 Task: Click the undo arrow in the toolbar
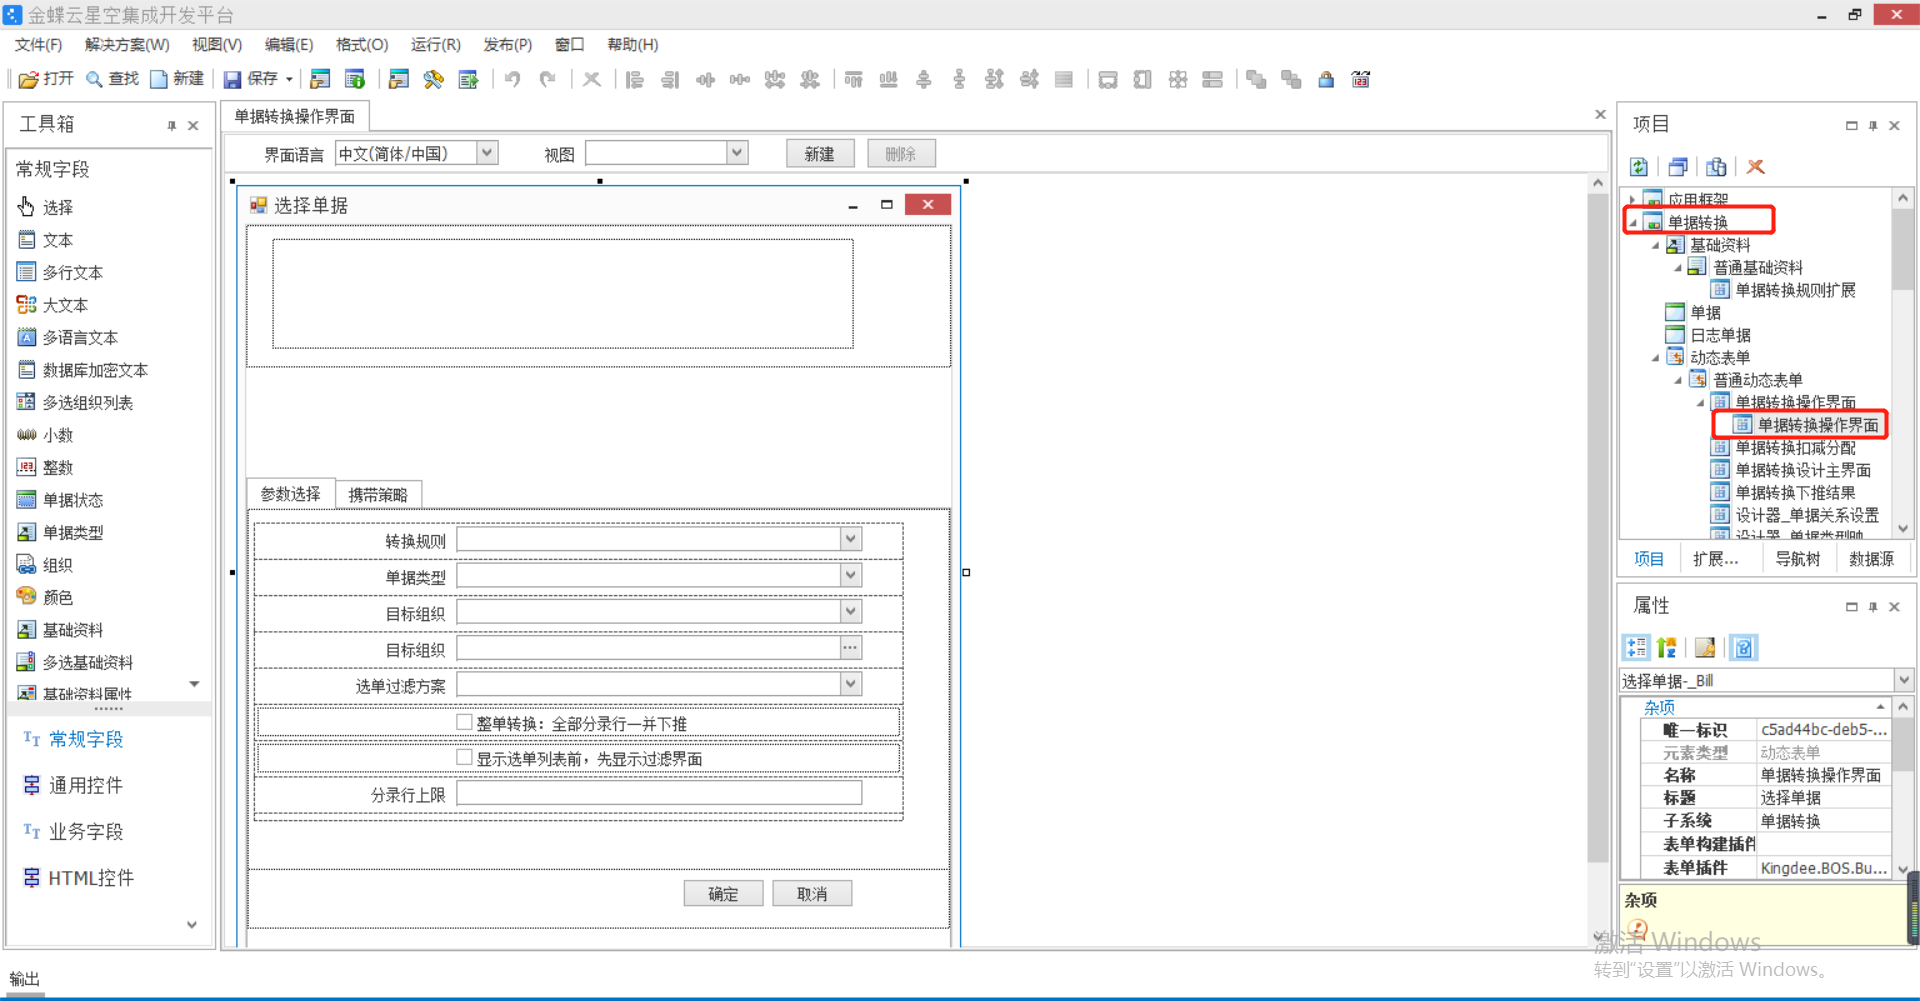coord(512,79)
